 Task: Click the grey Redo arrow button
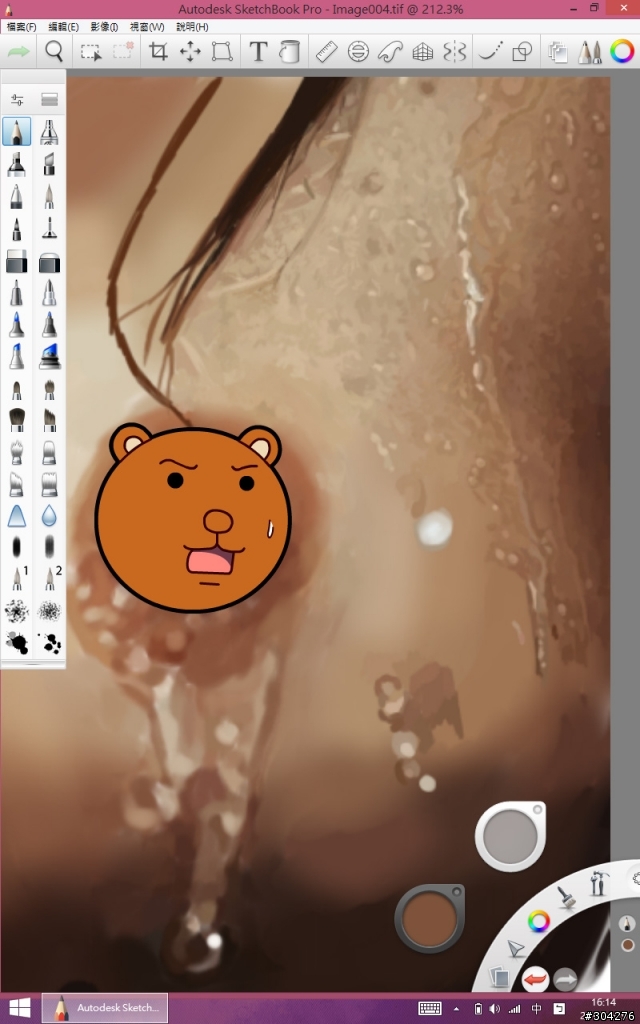point(566,980)
